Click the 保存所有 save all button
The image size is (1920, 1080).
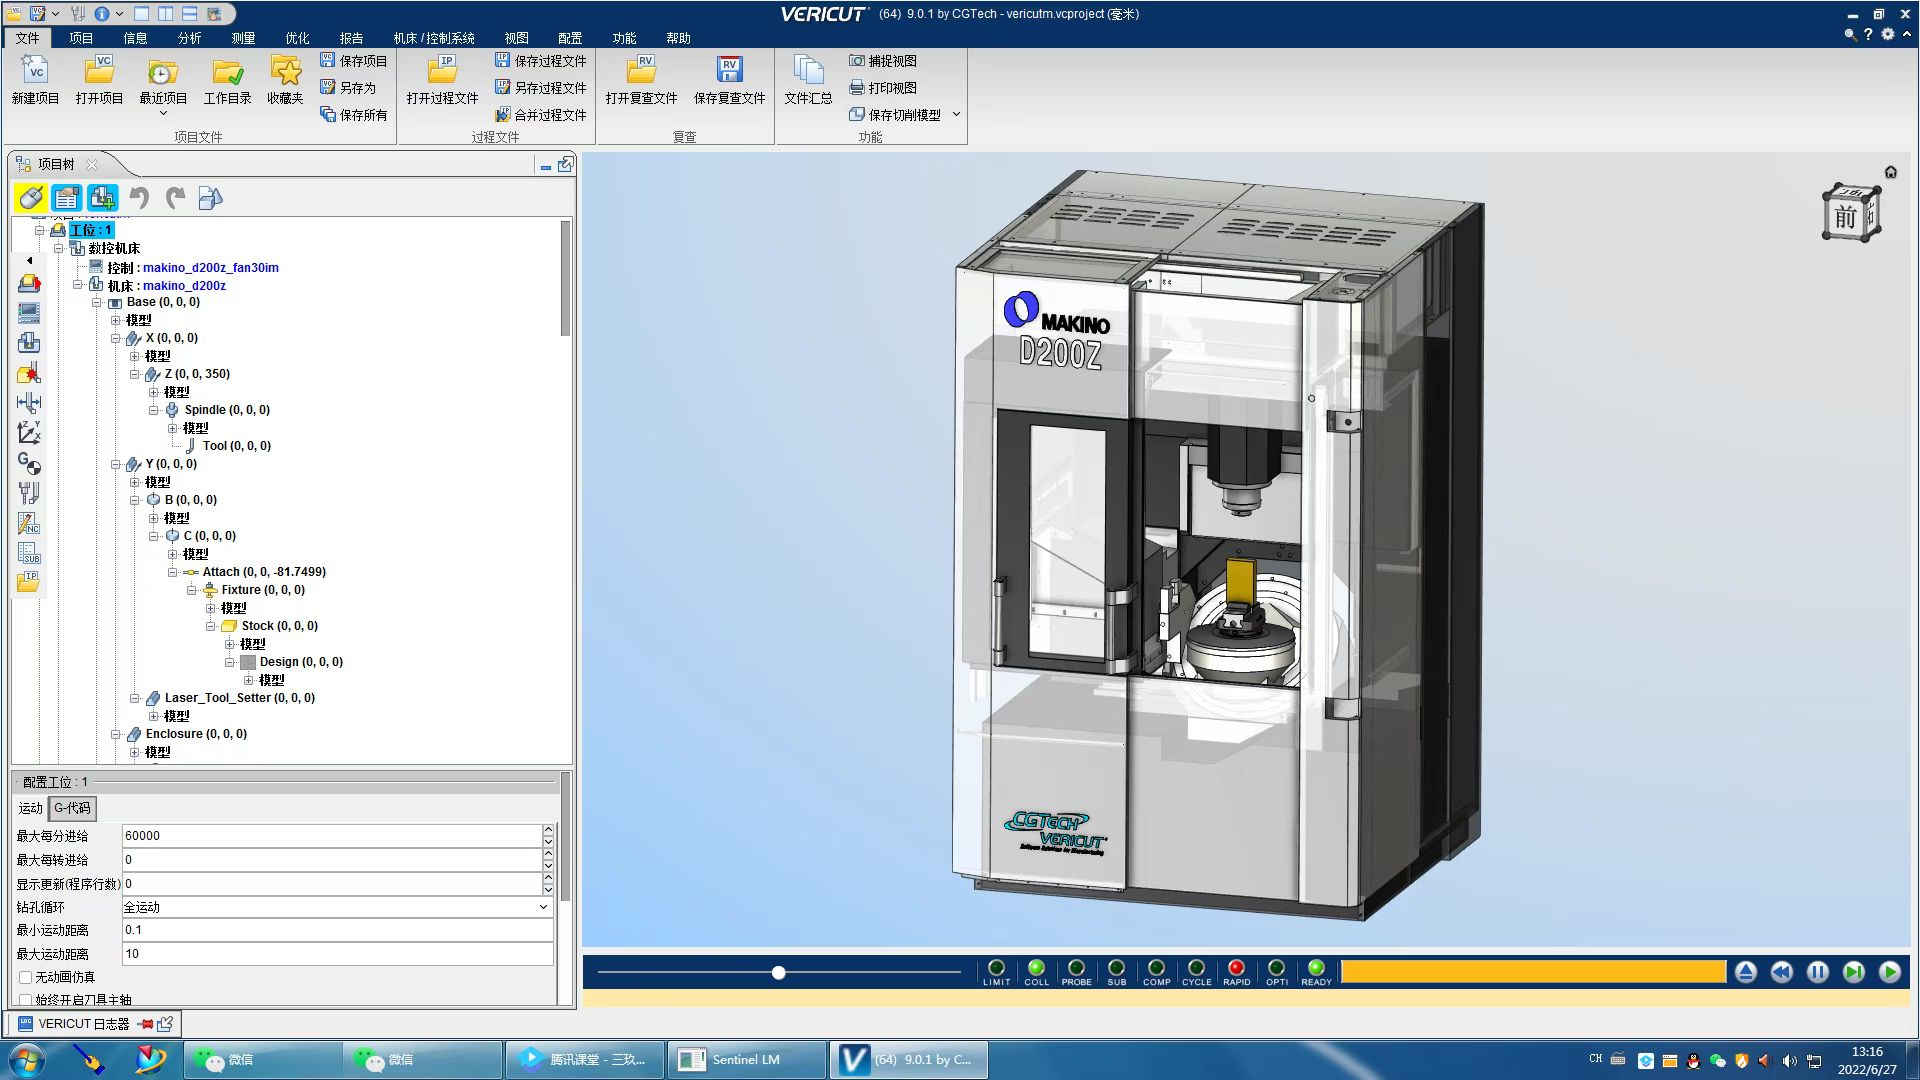[x=353, y=115]
